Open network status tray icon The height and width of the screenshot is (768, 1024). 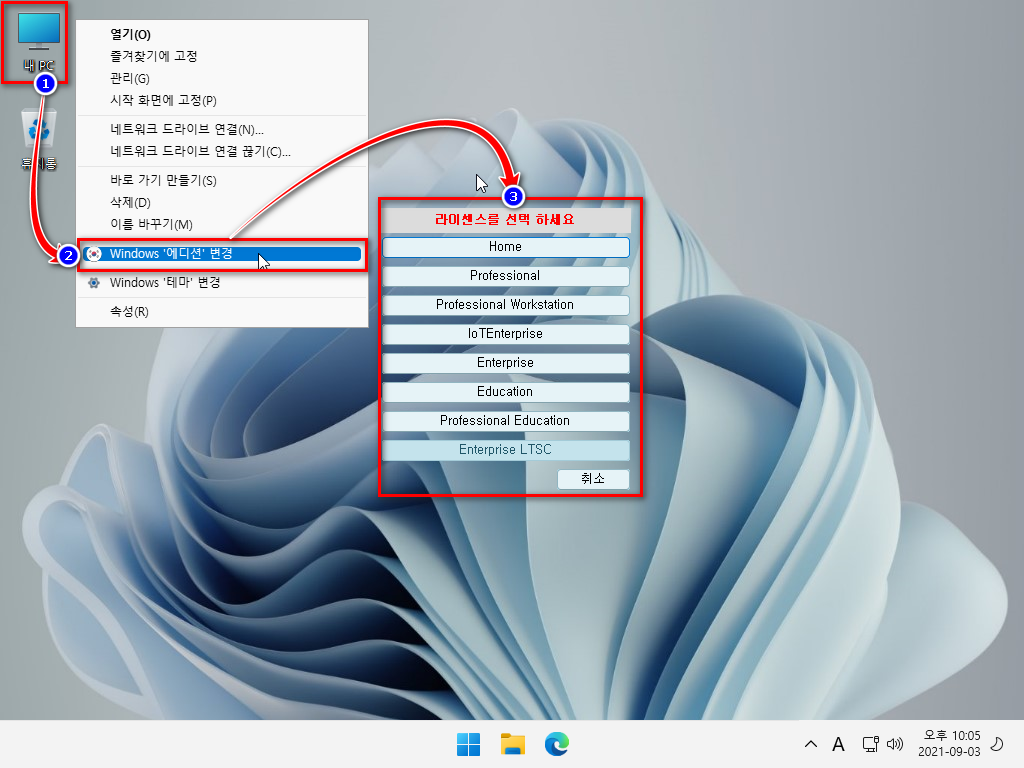tap(871, 744)
